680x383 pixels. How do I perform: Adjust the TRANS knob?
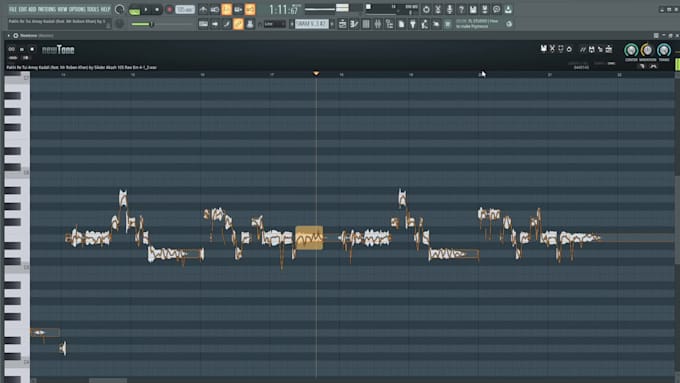coord(664,50)
